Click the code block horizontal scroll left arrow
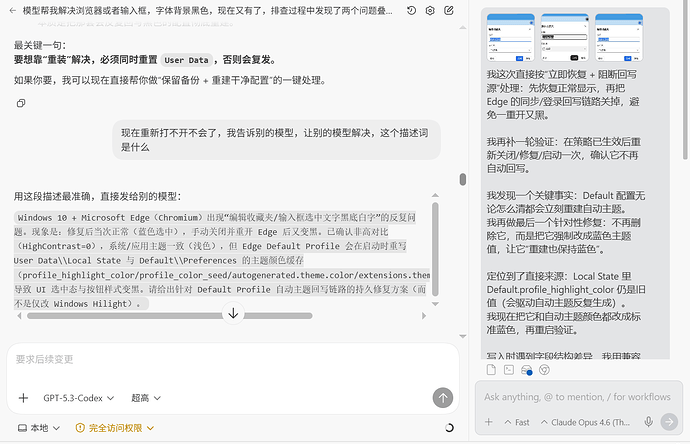 click(19, 316)
